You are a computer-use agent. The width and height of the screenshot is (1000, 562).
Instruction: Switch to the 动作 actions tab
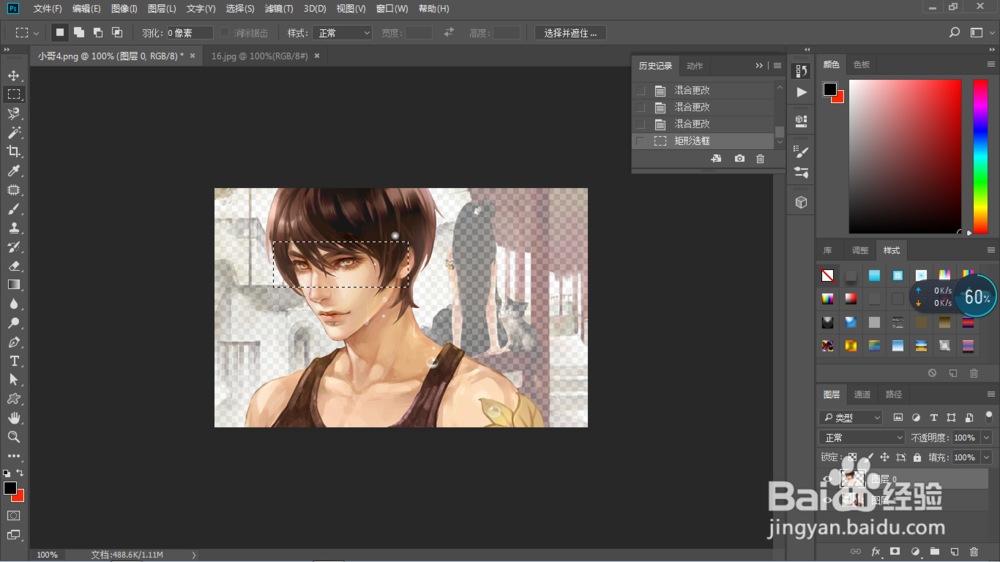[695, 66]
